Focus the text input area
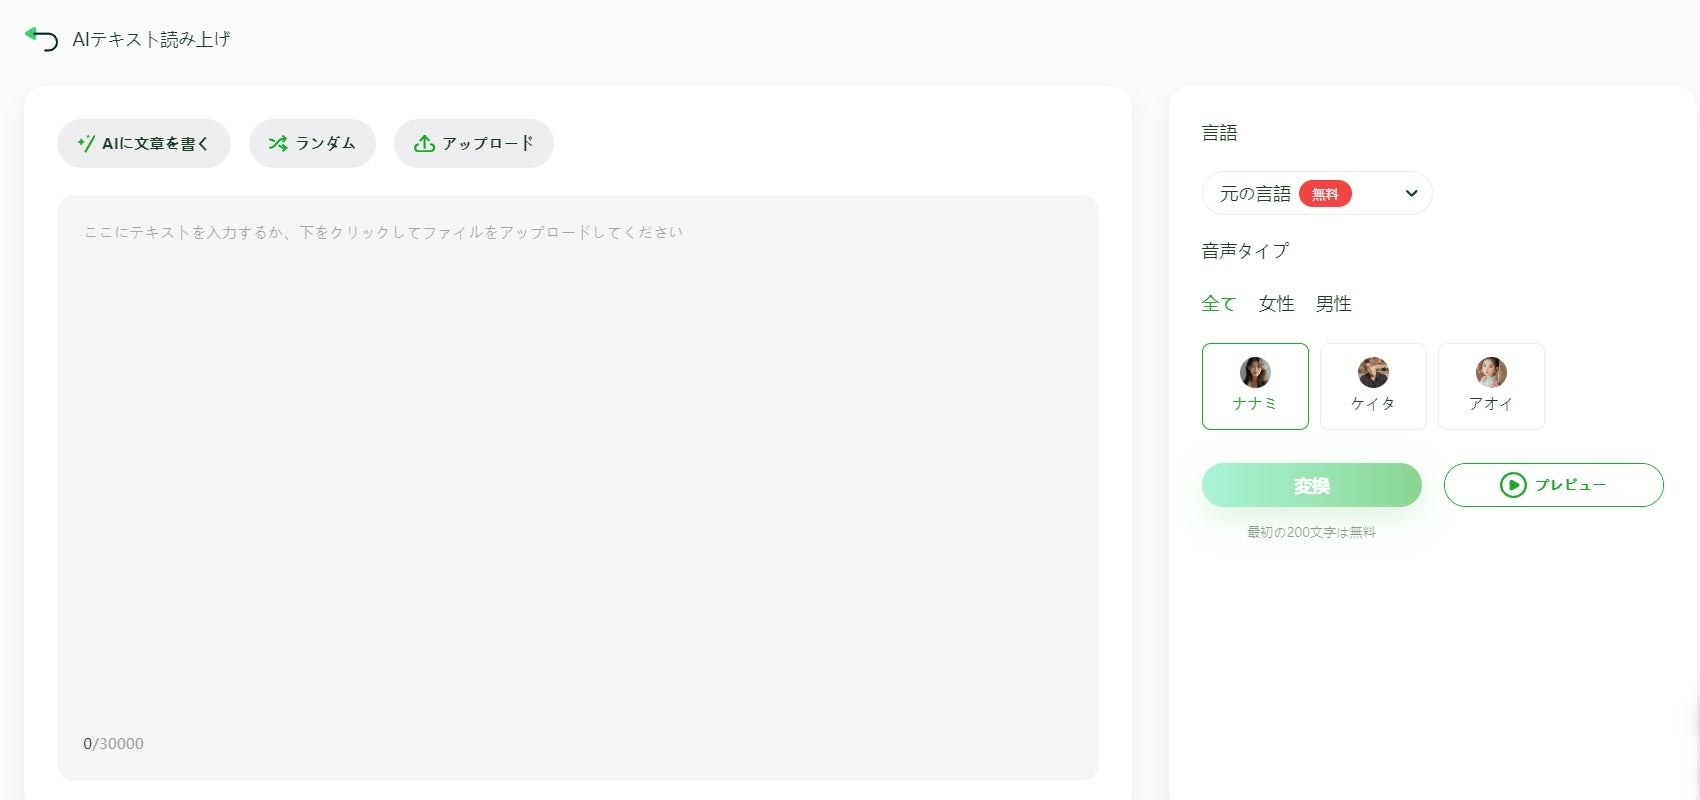The width and height of the screenshot is (1700, 800). (578, 487)
